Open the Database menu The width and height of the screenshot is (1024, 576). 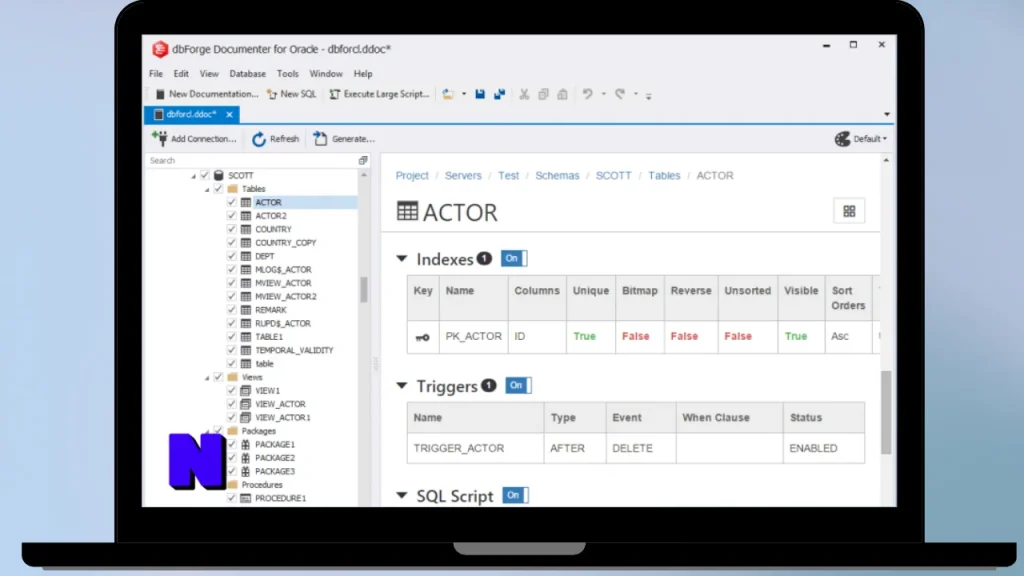(x=248, y=74)
